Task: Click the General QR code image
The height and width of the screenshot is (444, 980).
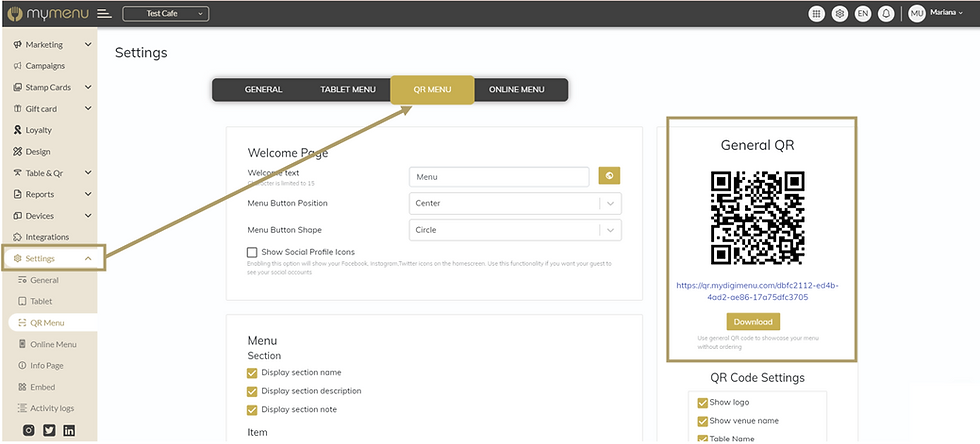Action: [758, 218]
